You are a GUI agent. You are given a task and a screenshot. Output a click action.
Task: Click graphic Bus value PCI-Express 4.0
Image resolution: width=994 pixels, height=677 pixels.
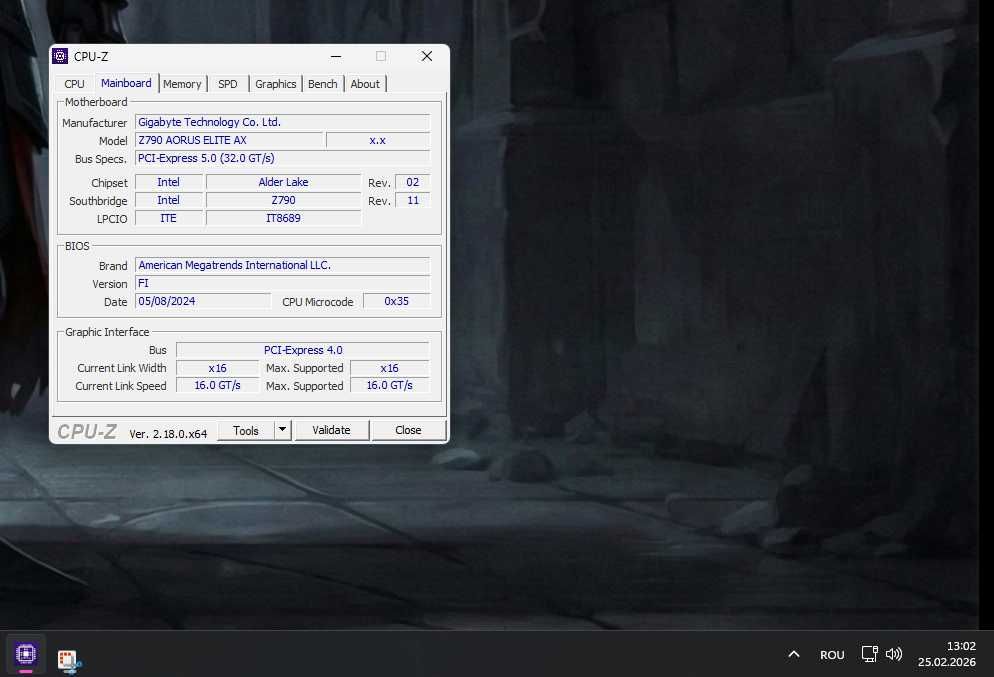[x=303, y=350]
